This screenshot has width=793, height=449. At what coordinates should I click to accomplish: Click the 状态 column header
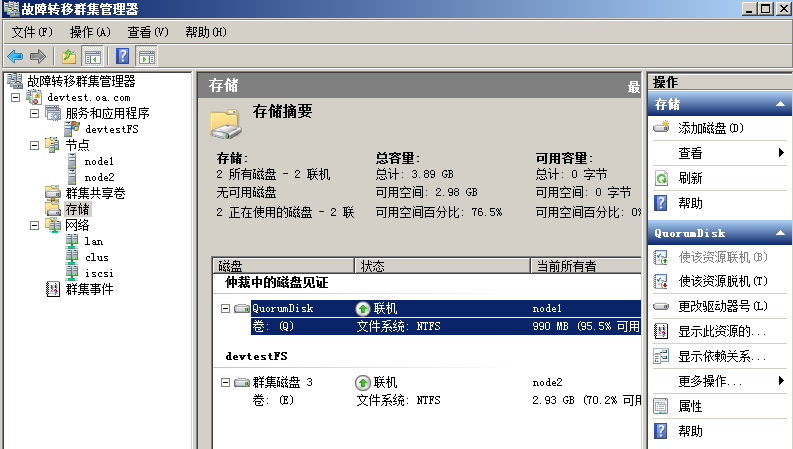443,266
